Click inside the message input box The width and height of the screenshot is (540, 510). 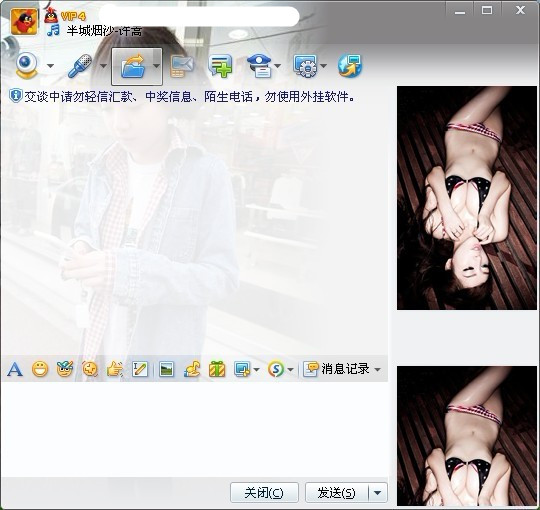click(x=194, y=429)
